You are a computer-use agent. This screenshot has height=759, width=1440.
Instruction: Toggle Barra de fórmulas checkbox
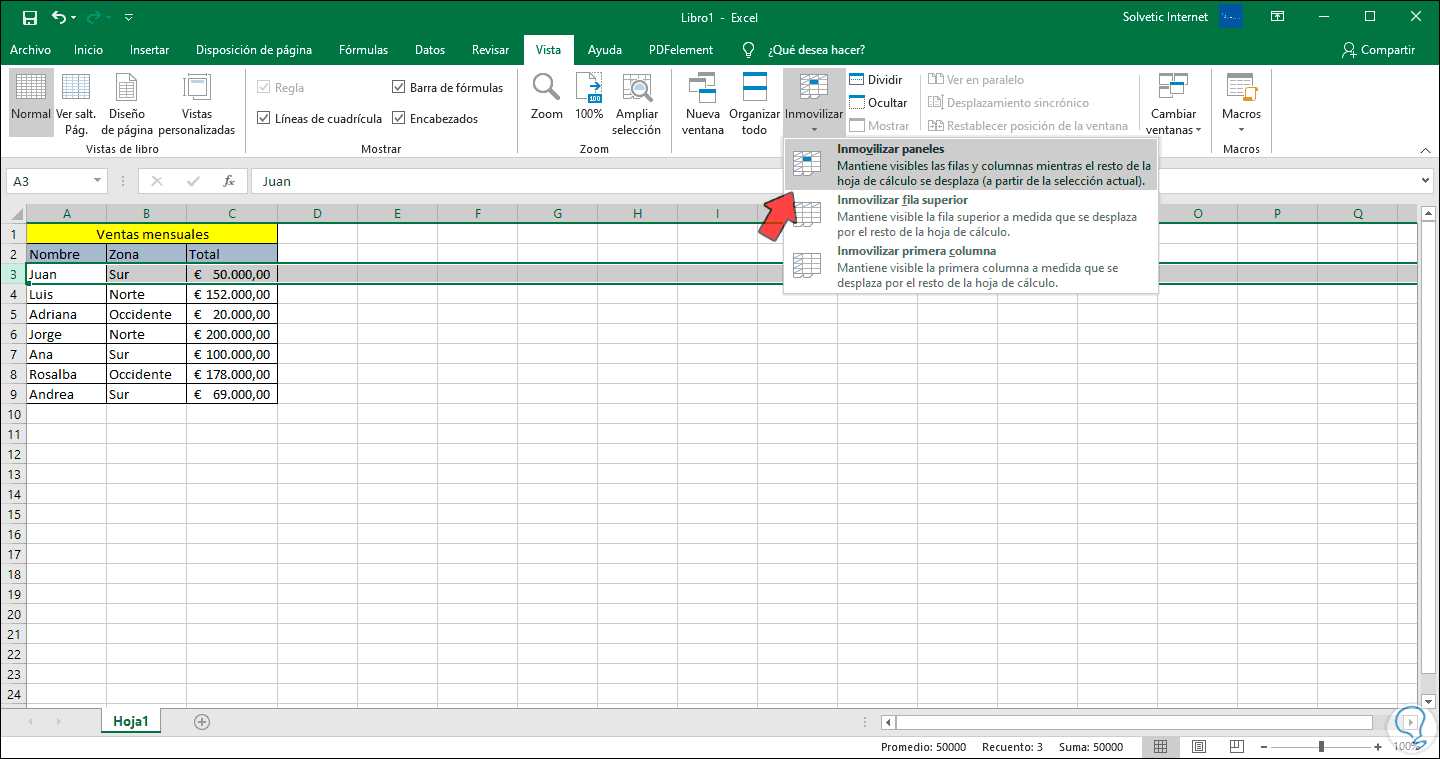pos(399,88)
